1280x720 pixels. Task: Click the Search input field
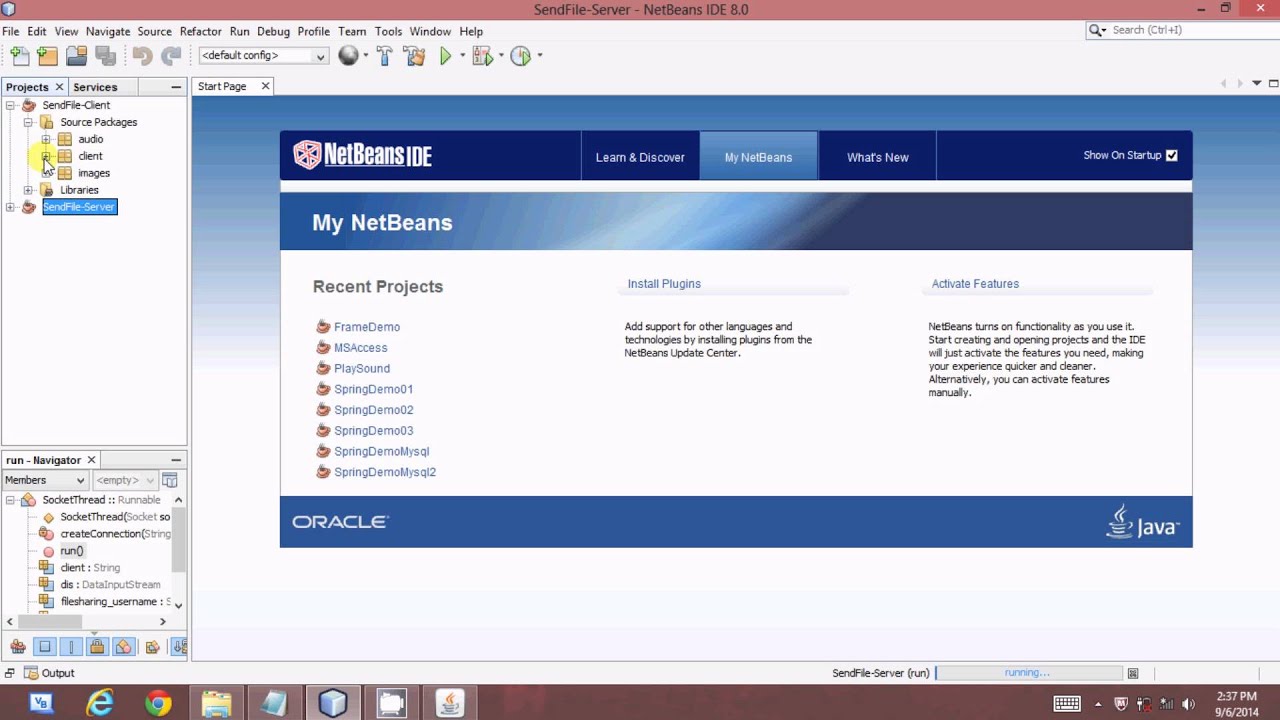tap(1191, 30)
